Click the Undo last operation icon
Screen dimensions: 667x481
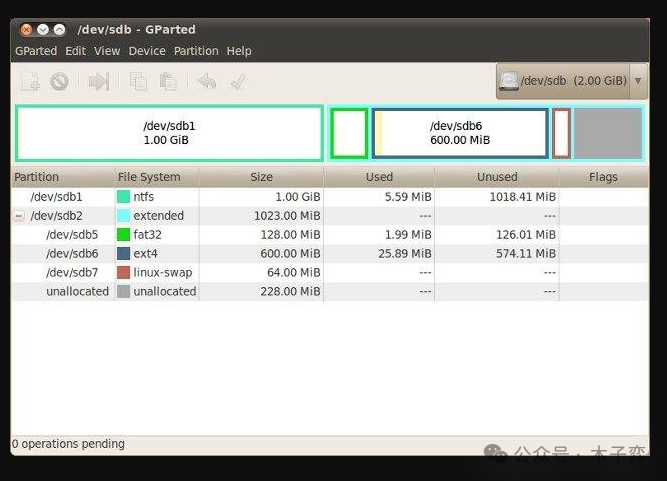click(207, 81)
